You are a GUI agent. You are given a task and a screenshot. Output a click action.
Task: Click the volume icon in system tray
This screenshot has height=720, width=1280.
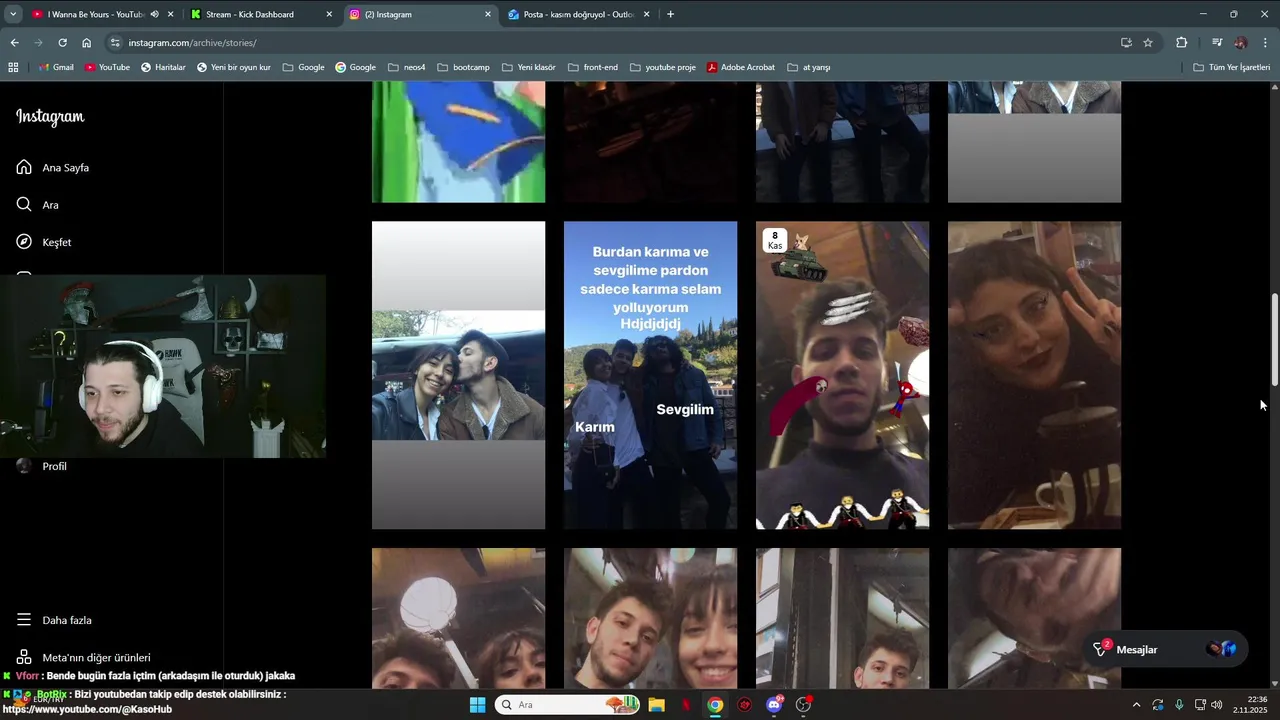coord(1216,705)
